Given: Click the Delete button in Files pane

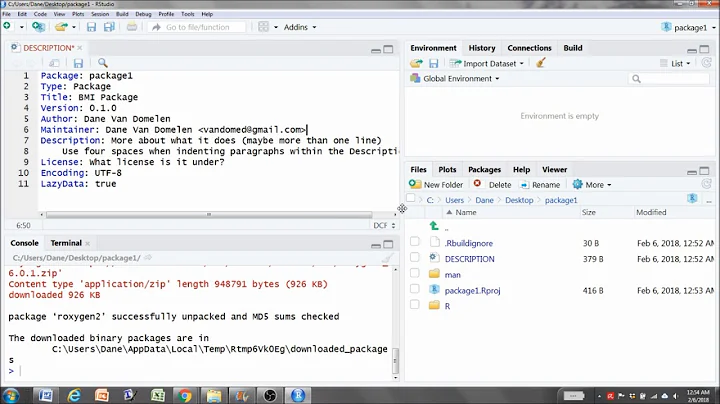Looking at the screenshot, I should (x=492, y=185).
